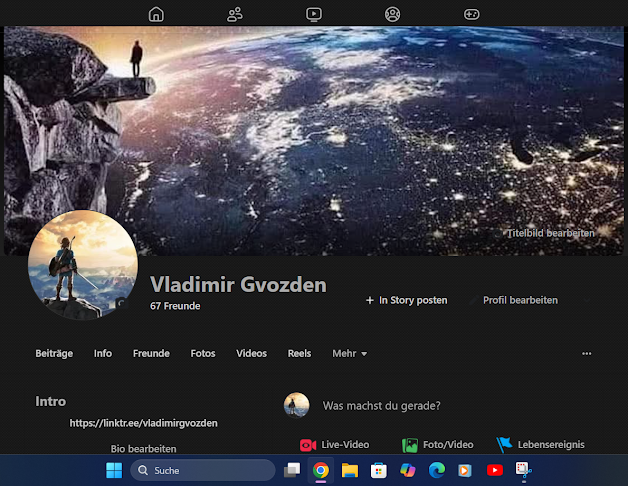Click the camera icon on profile picture
This screenshot has height=486, width=628.
coord(121,303)
